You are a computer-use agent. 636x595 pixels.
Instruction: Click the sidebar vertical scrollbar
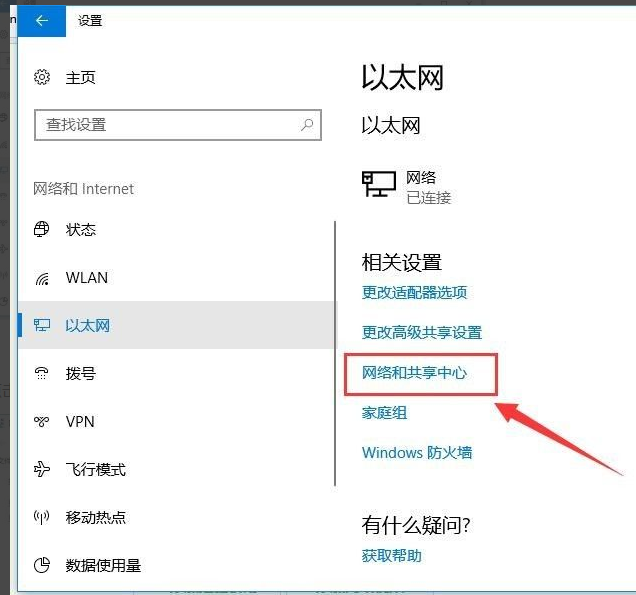336,350
